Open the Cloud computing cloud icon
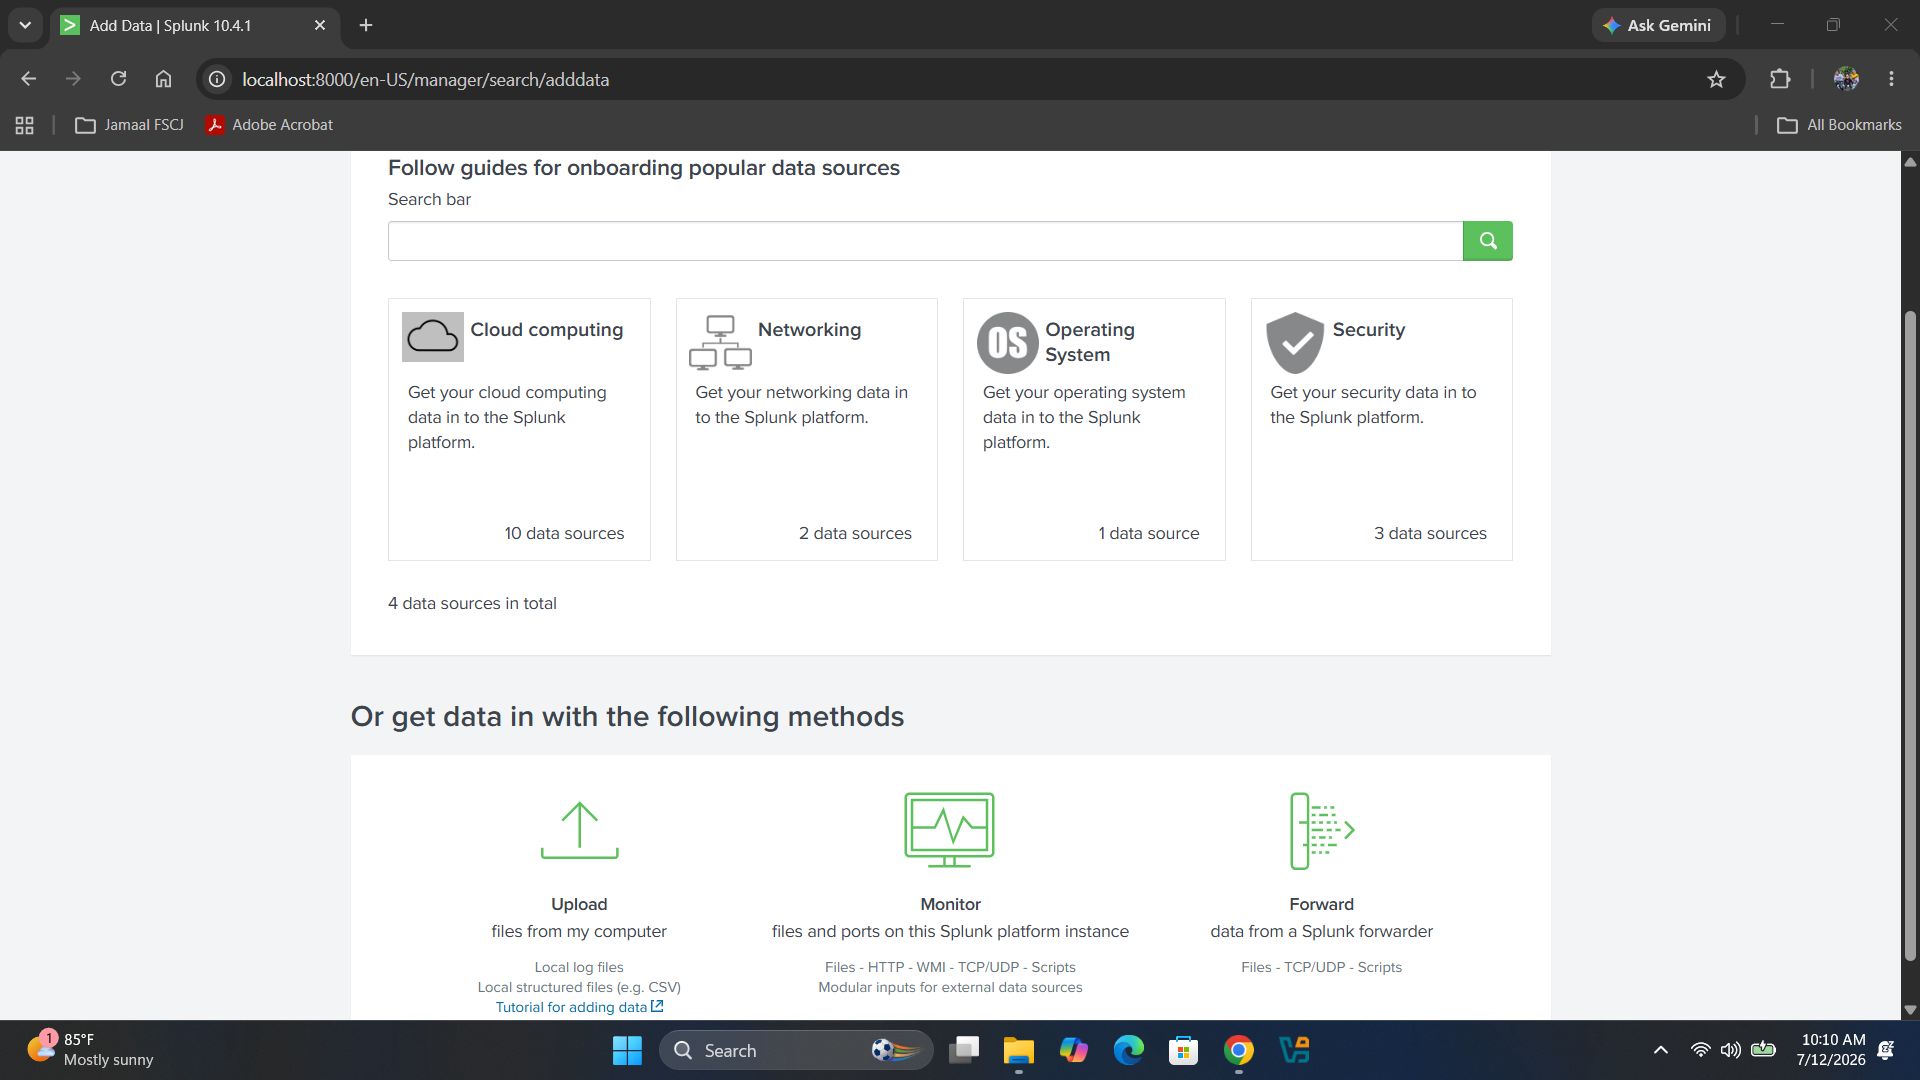Image resolution: width=1920 pixels, height=1080 pixels. (432, 337)
